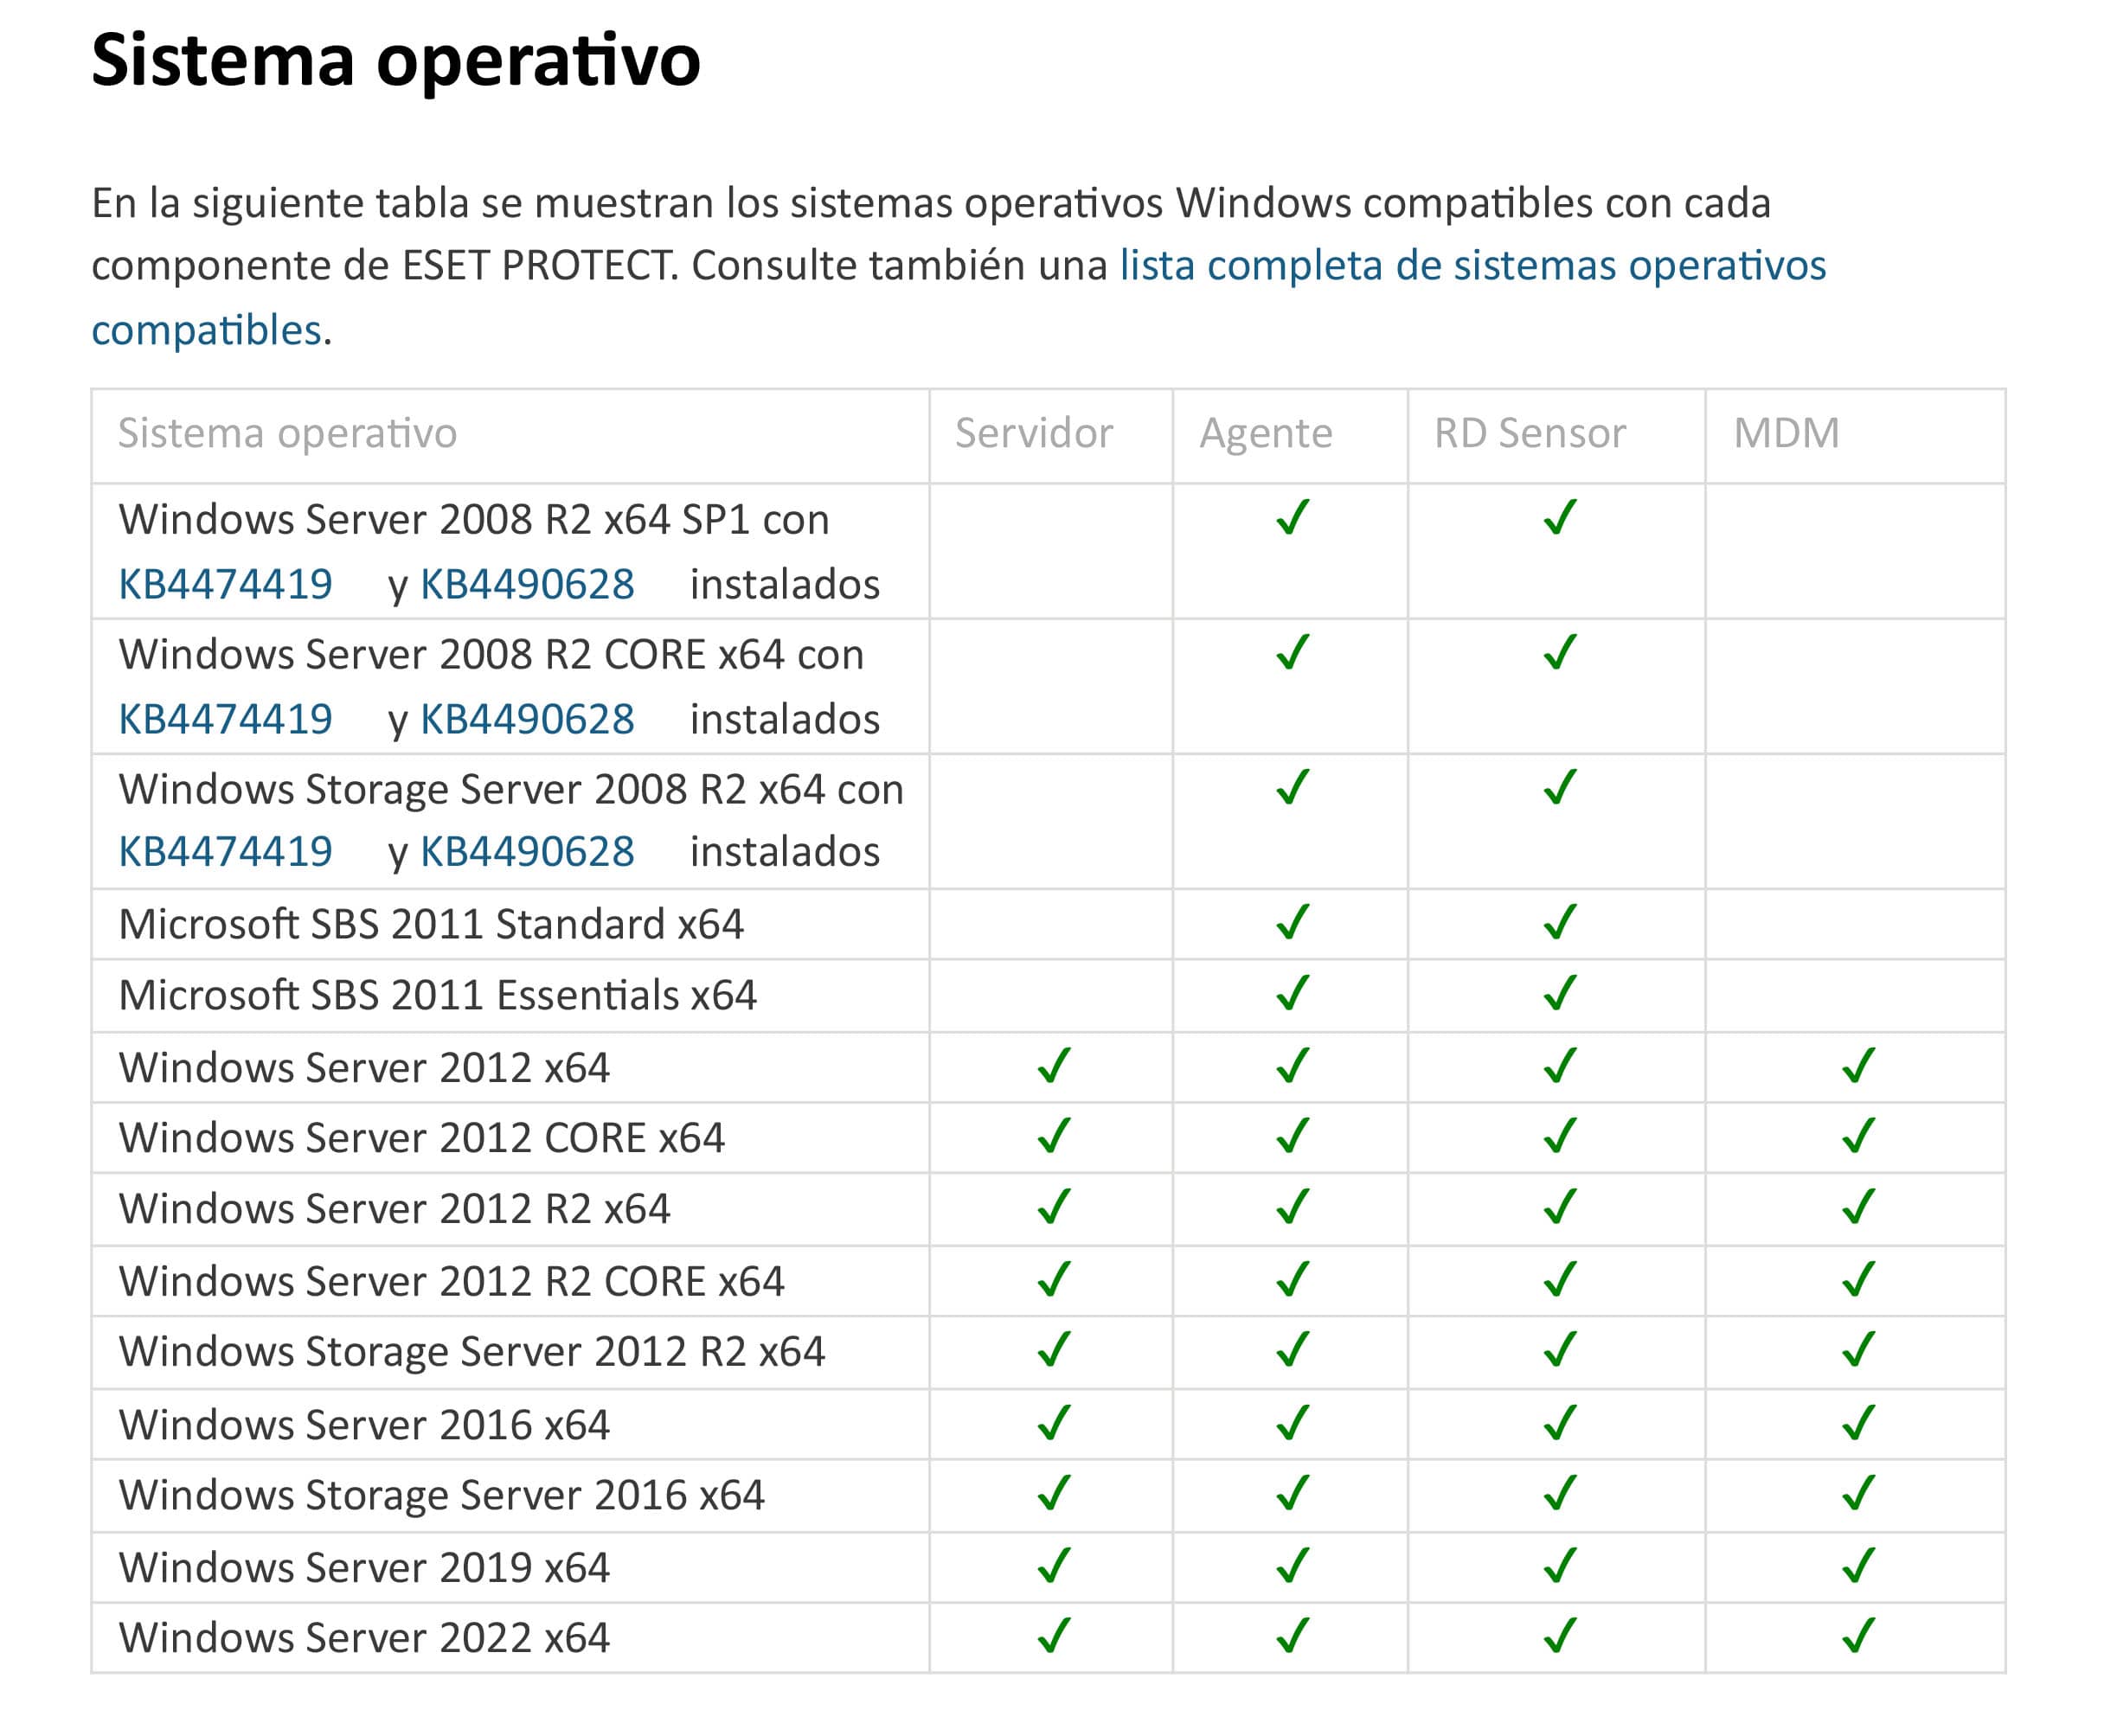Click MDM column header
The image size is (2117, 1736).
(1786, 433)
